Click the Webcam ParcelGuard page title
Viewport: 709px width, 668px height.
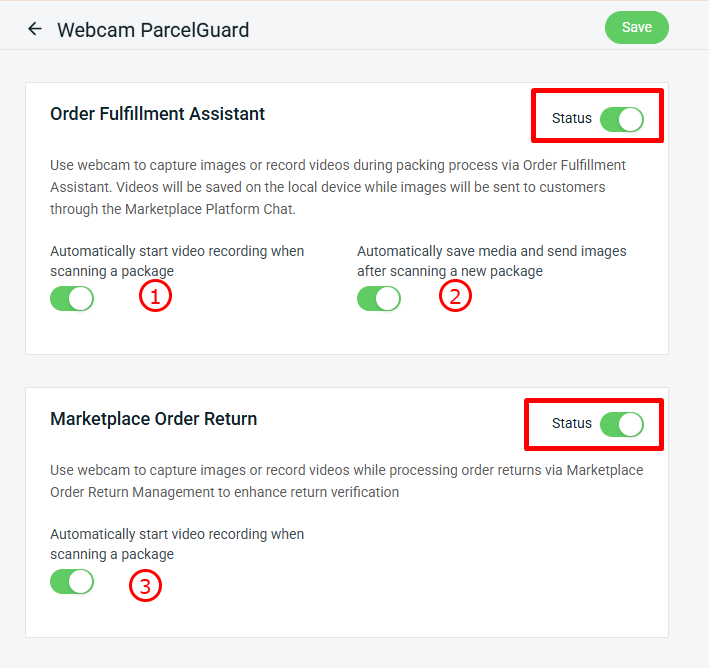click(x=153, y=30)
